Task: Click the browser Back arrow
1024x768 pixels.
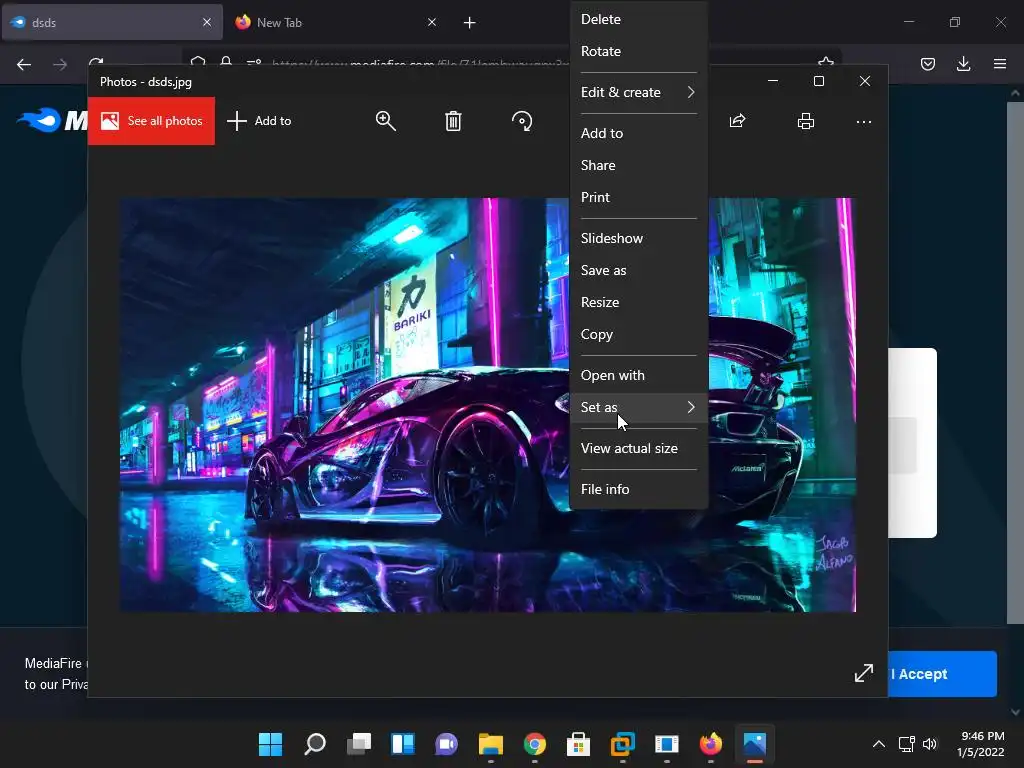Action: point(24,64)
